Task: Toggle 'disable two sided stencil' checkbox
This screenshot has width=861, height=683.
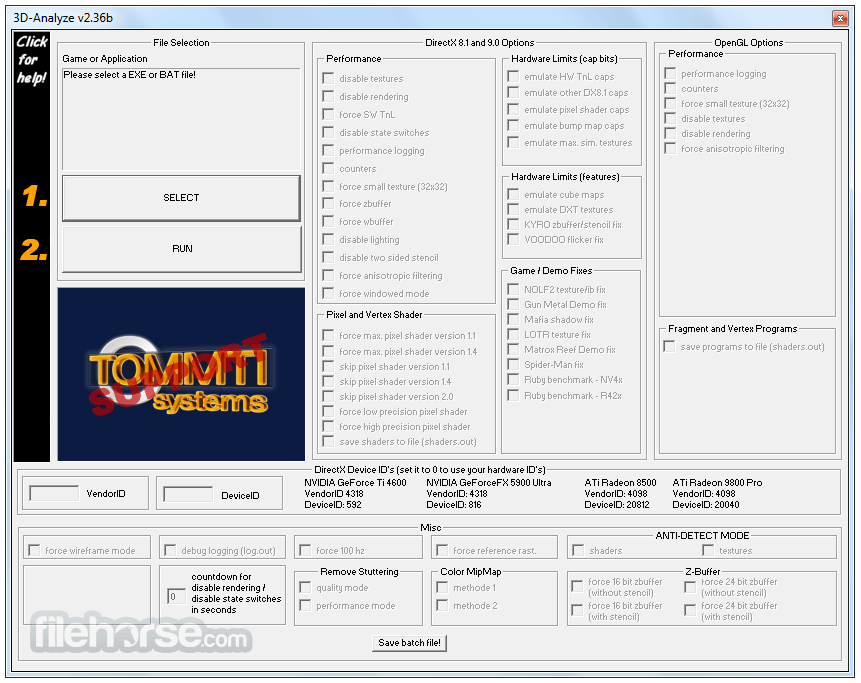Action: click(x=328, y=257)
